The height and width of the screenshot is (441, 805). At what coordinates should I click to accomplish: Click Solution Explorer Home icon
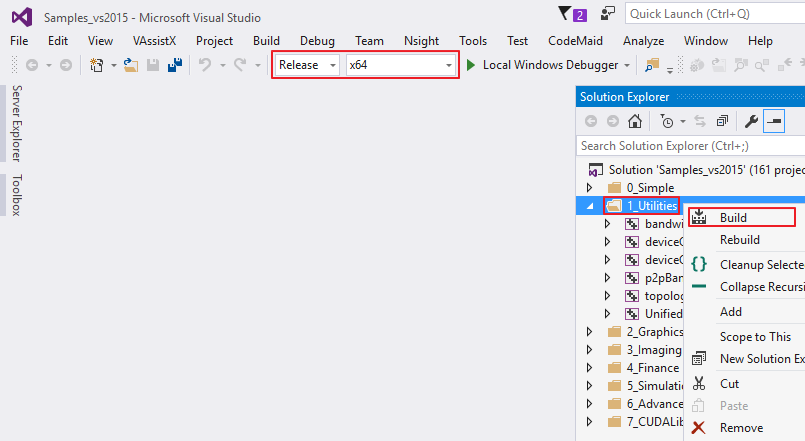click(635, 121)
